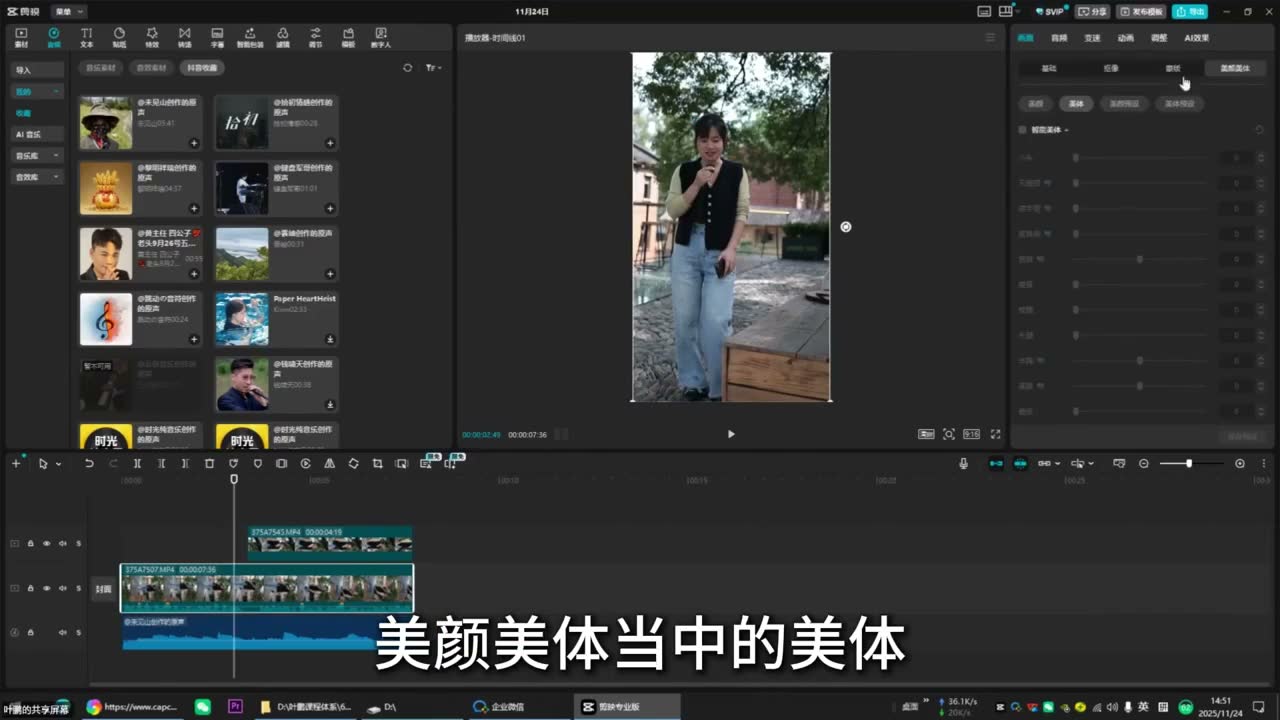
Task: Open the player hamburger menu
Action: point(990,38)
